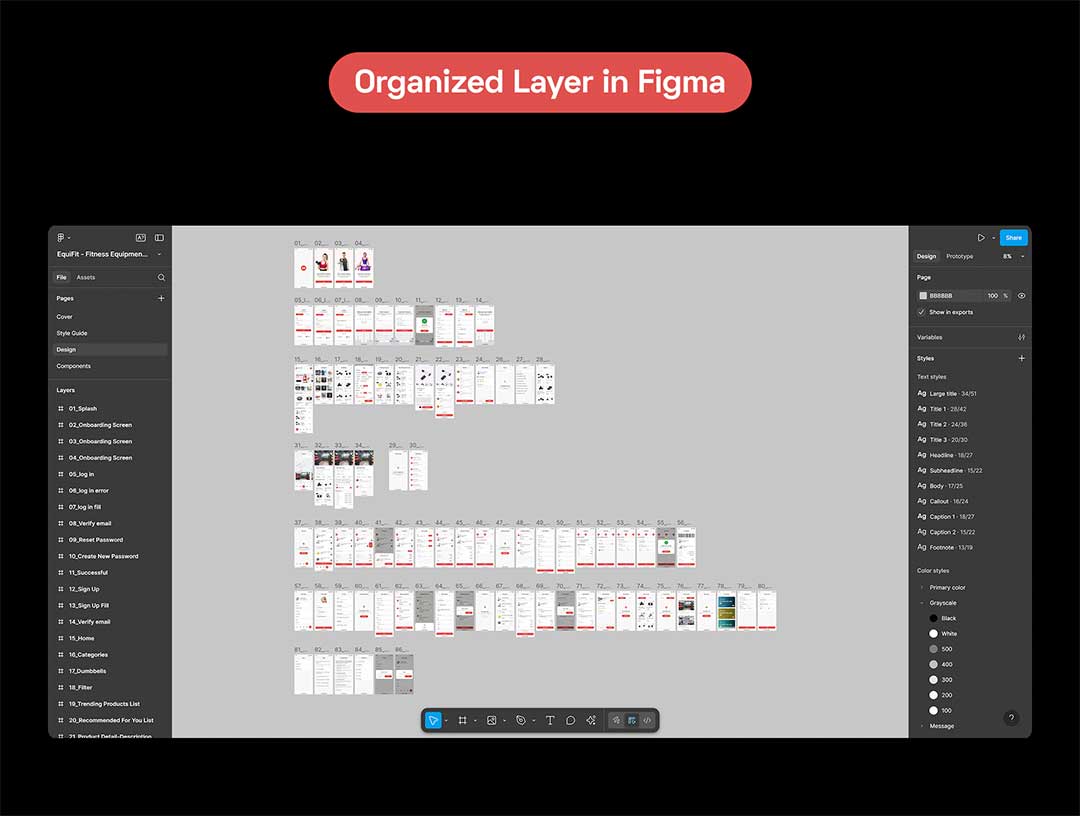1080x816 pixels.
Task: Open the zoom percentage dropdown
Action: point(1014,256)
